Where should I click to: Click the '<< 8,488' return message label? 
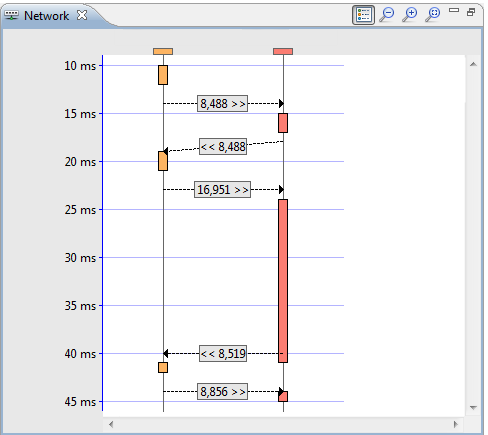223,147
